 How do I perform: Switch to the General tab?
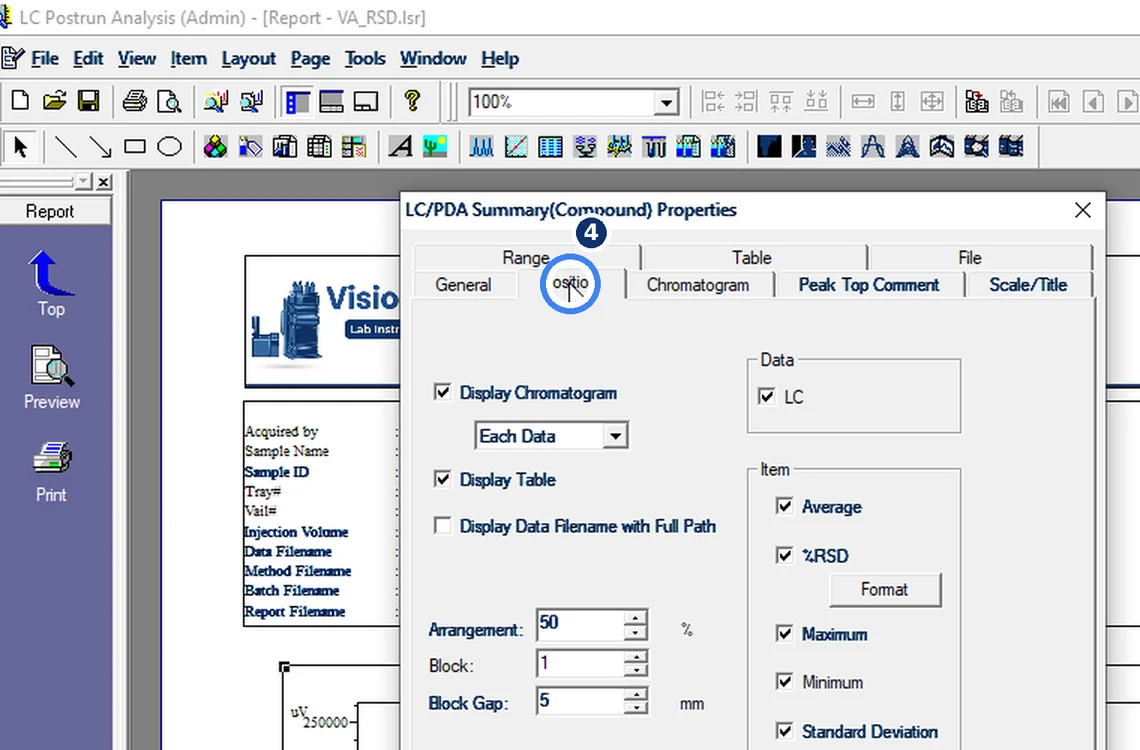[463, 285]
